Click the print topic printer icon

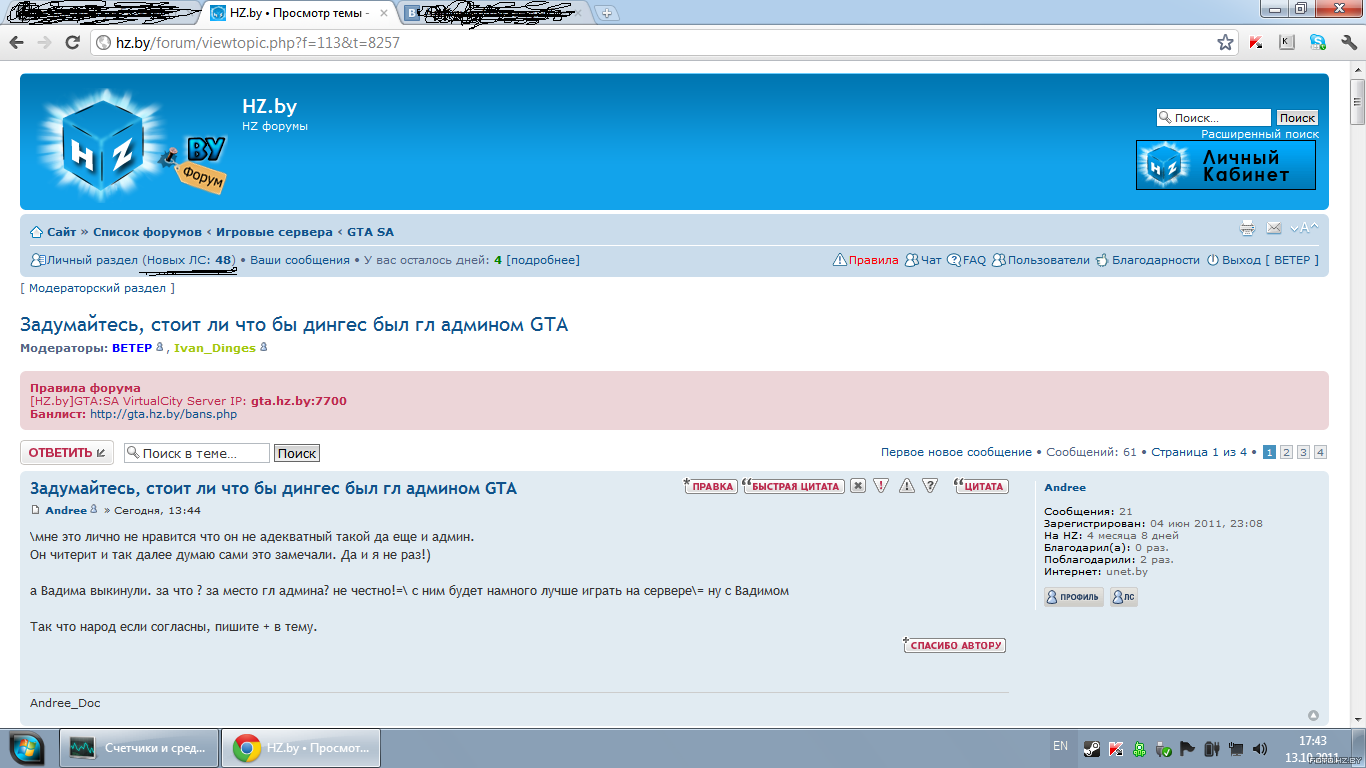1247,229
